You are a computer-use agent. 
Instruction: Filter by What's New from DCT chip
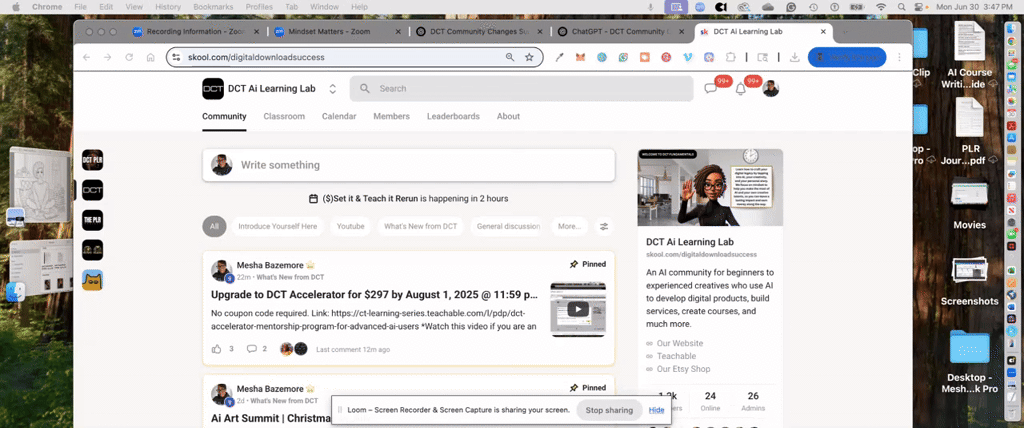coord(421,226)
